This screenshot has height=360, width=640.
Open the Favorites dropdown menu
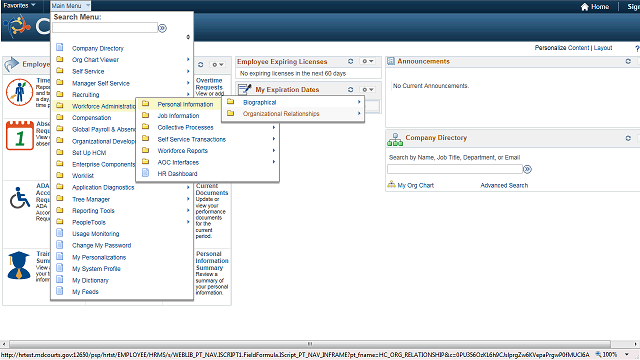(19, 5)
